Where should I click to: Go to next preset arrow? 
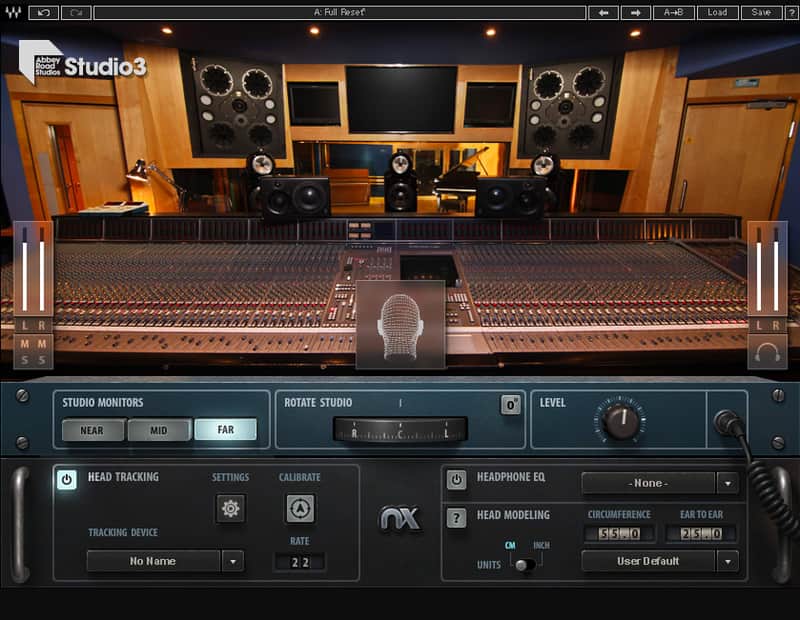(635, 12)
